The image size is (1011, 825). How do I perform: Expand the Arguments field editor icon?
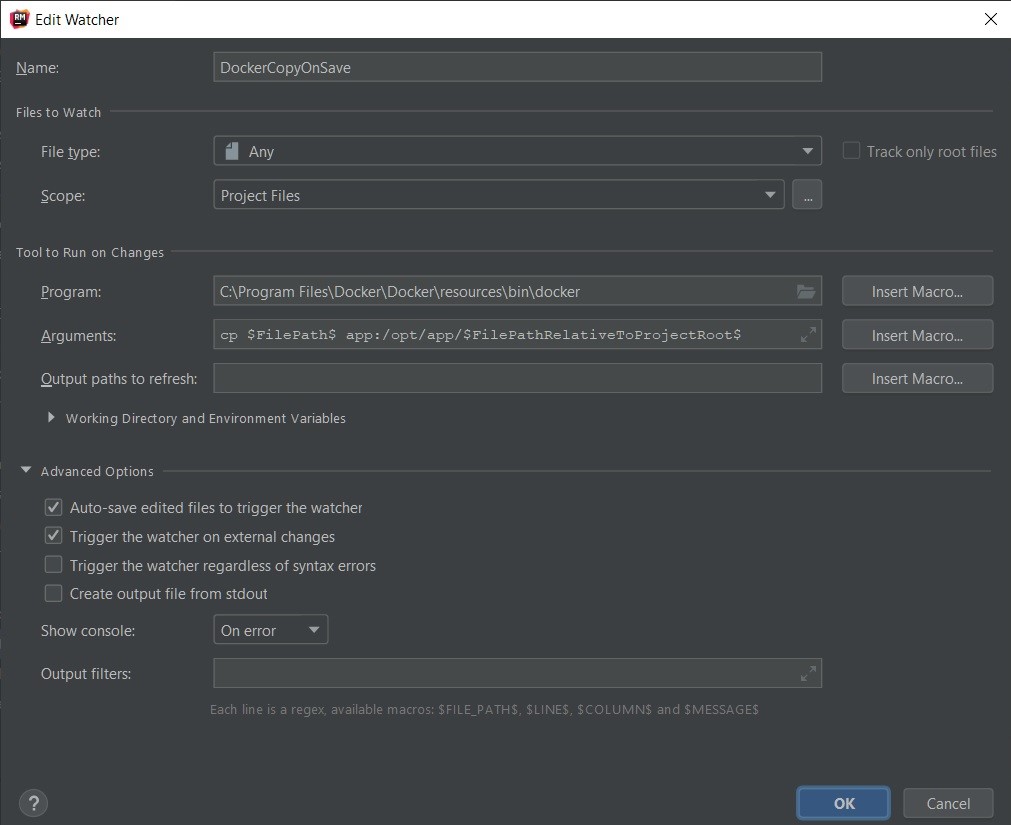pyautogui.click(x=808, y=335)
